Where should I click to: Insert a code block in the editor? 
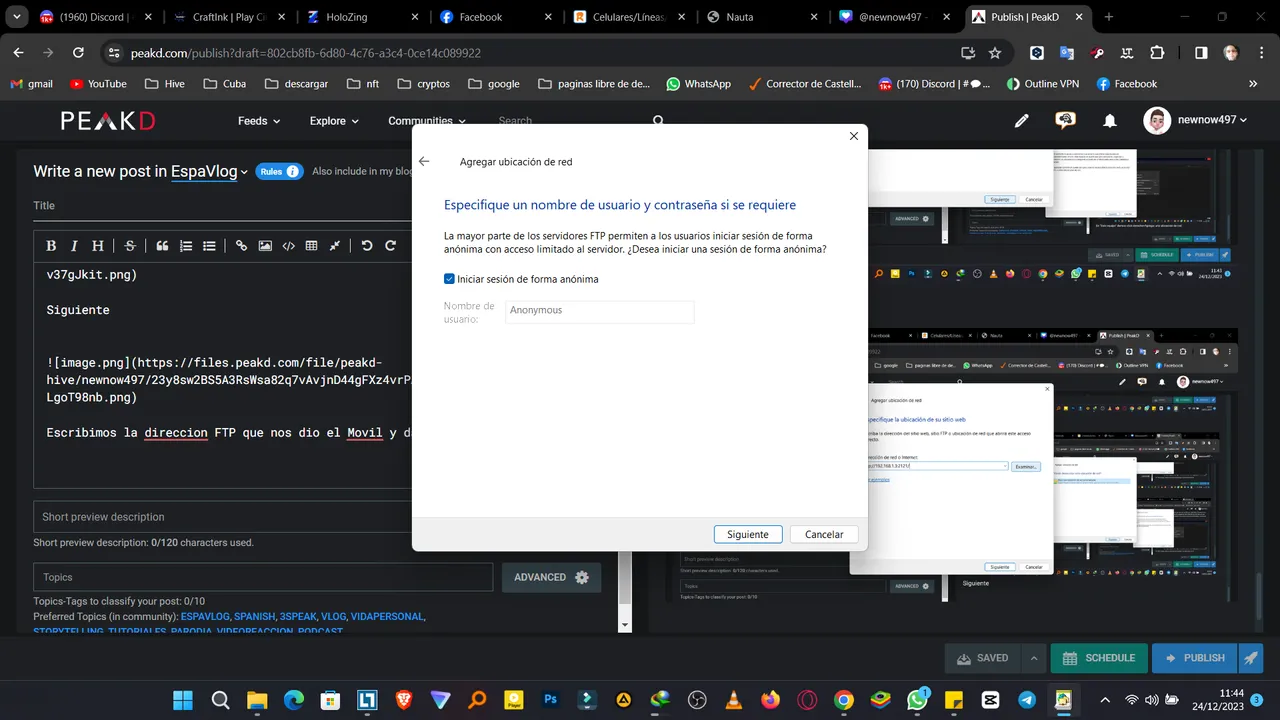coord(288,246)
